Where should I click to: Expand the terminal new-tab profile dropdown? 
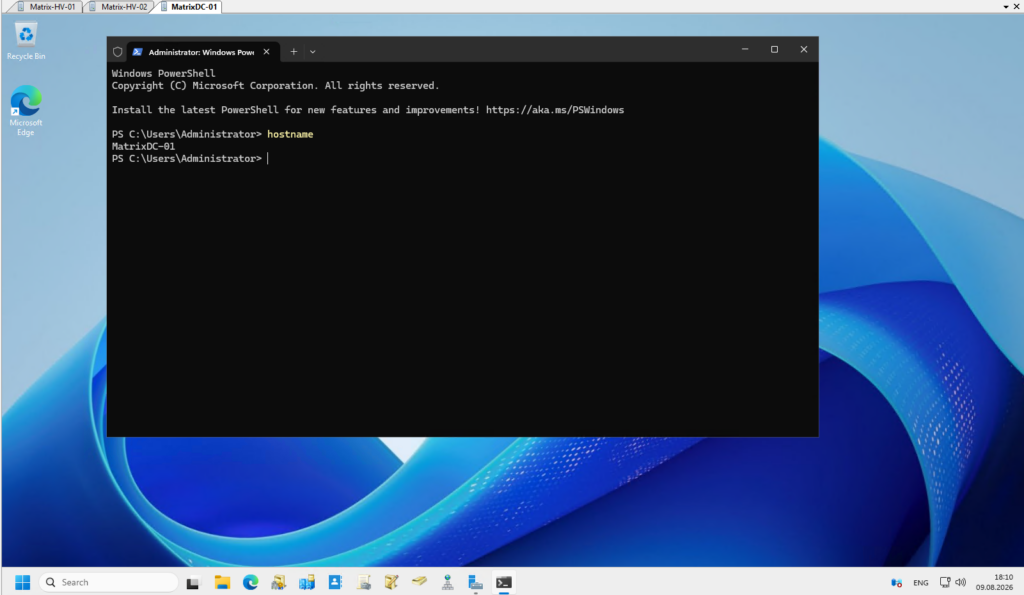[x=313, y=52]
